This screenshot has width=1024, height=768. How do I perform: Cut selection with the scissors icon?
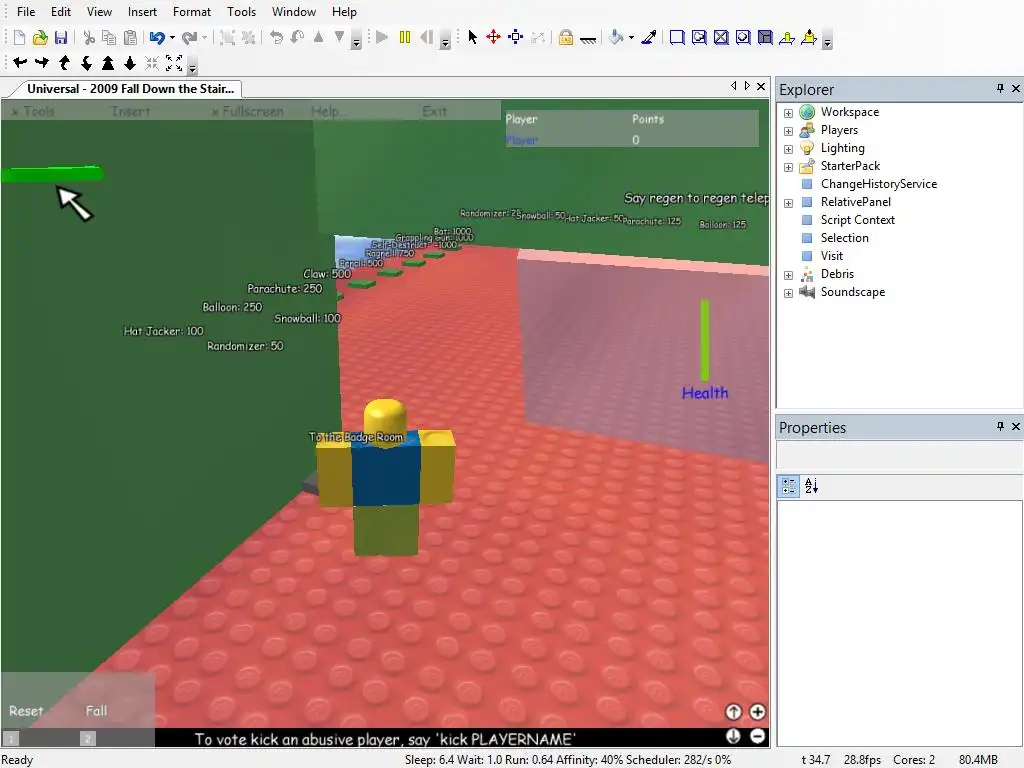[x=89, y=38]
